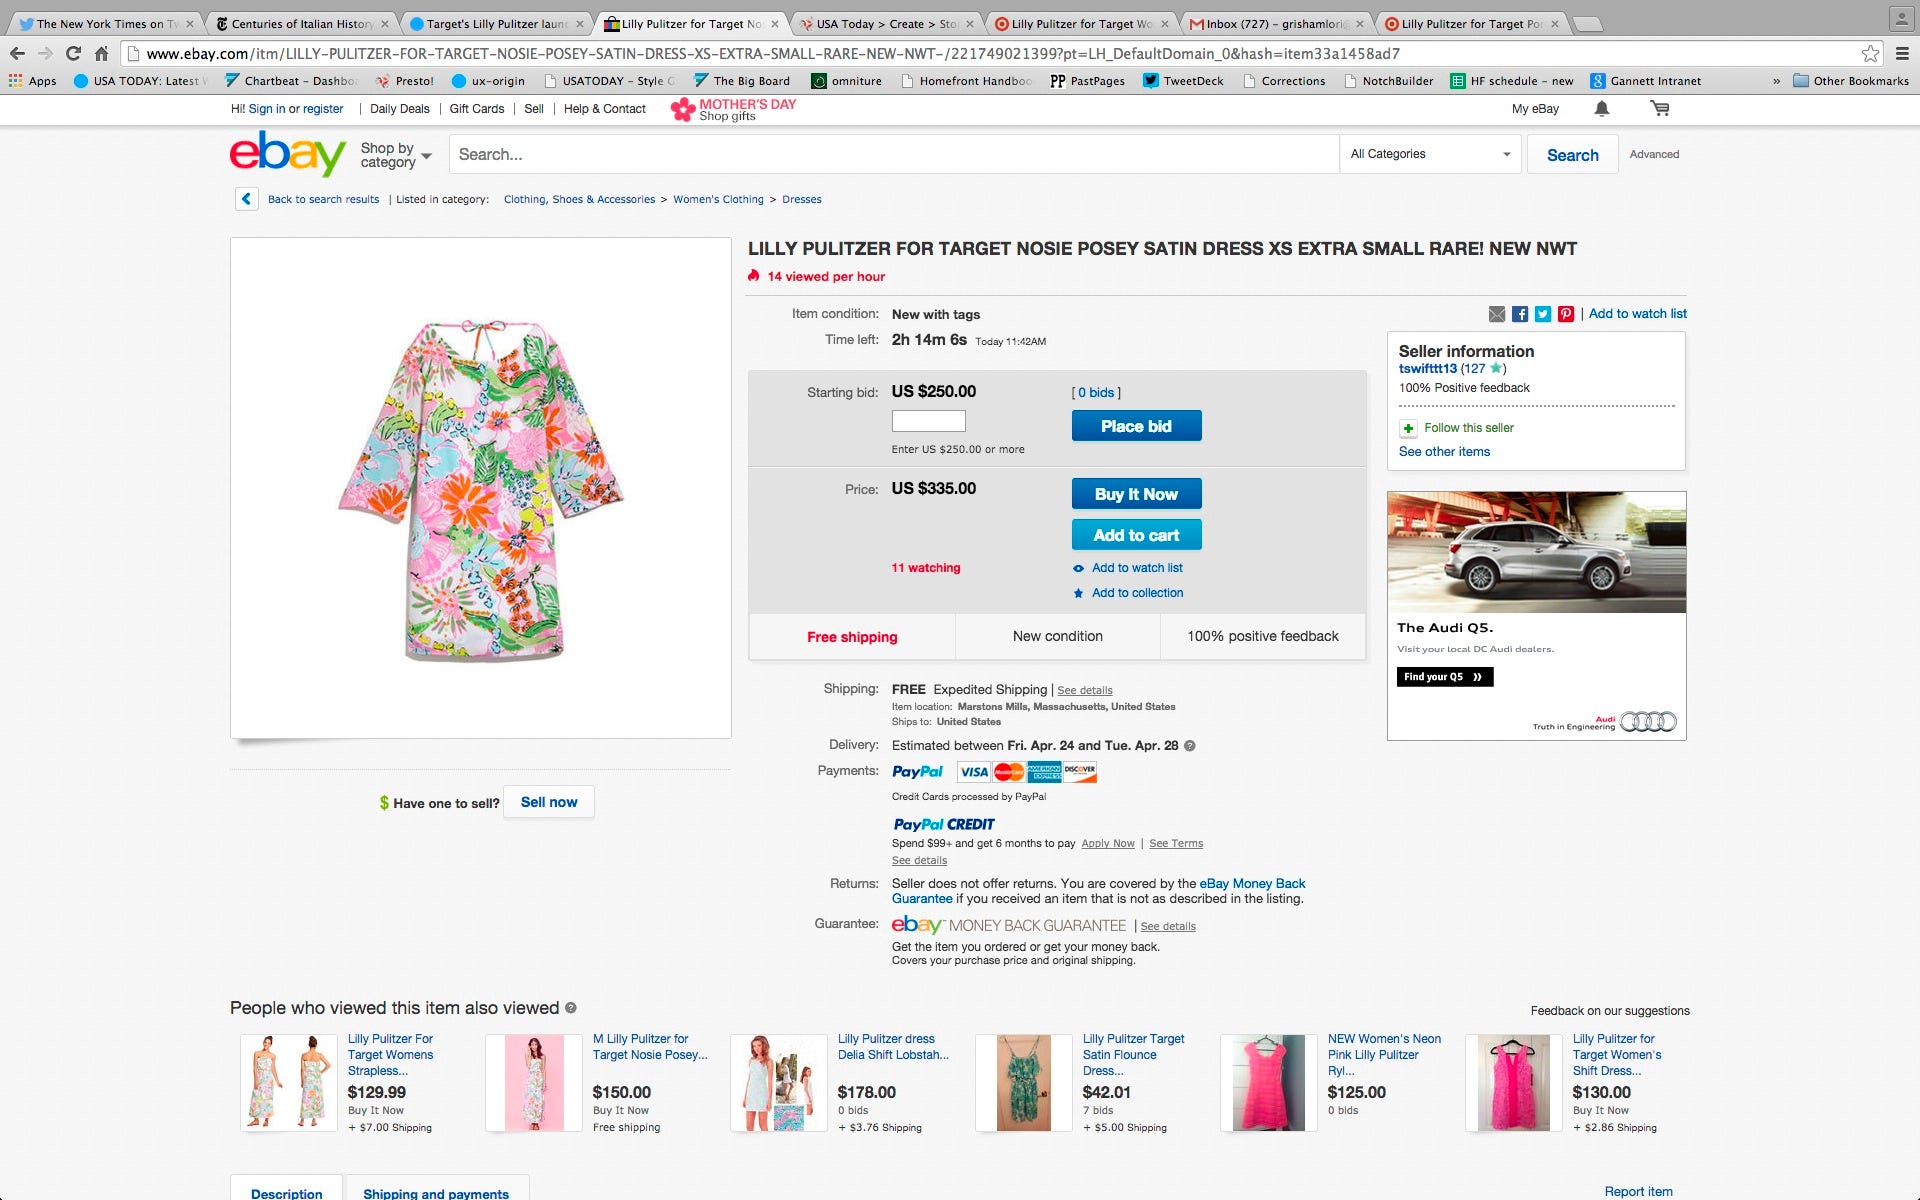Switch to the Description tab
Screen dimensions: 1920x1200
pos(287,1193)
